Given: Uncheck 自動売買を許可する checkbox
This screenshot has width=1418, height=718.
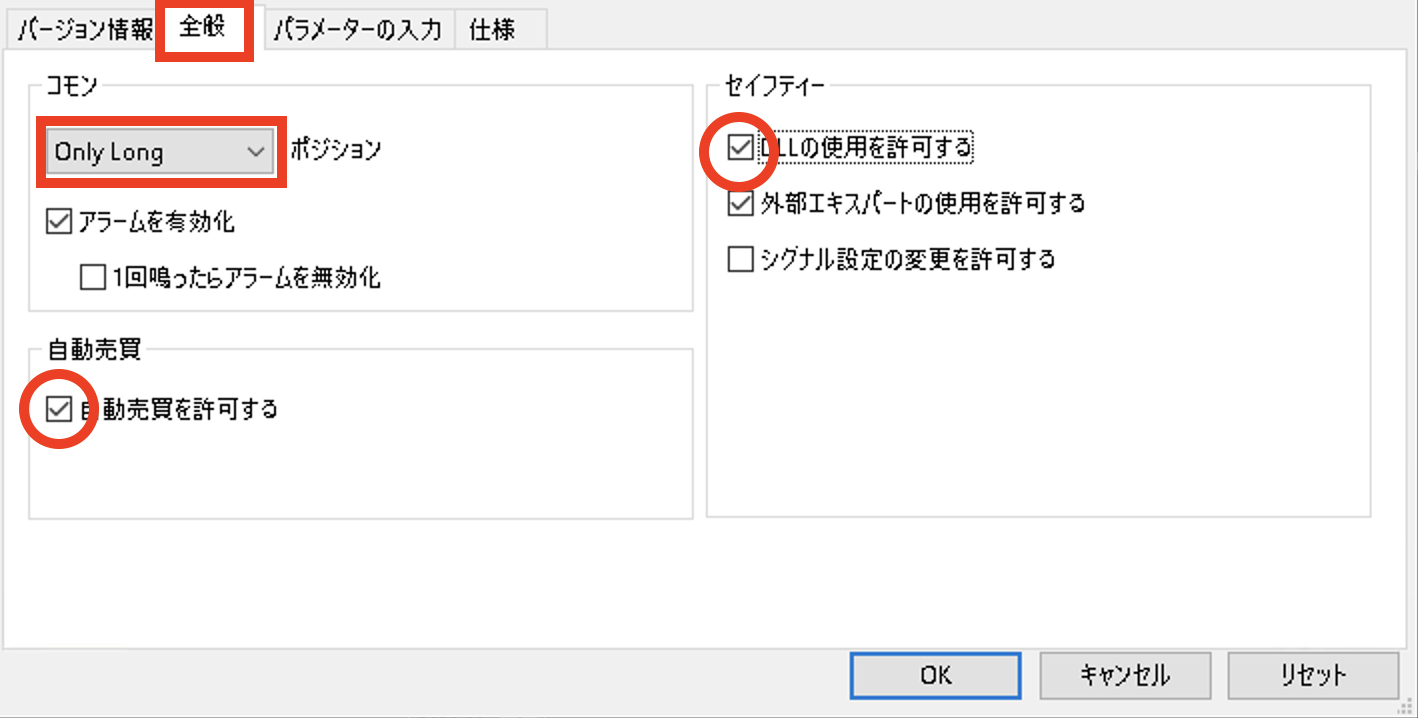Looking at the screenshot, I should tap(60, 408).
